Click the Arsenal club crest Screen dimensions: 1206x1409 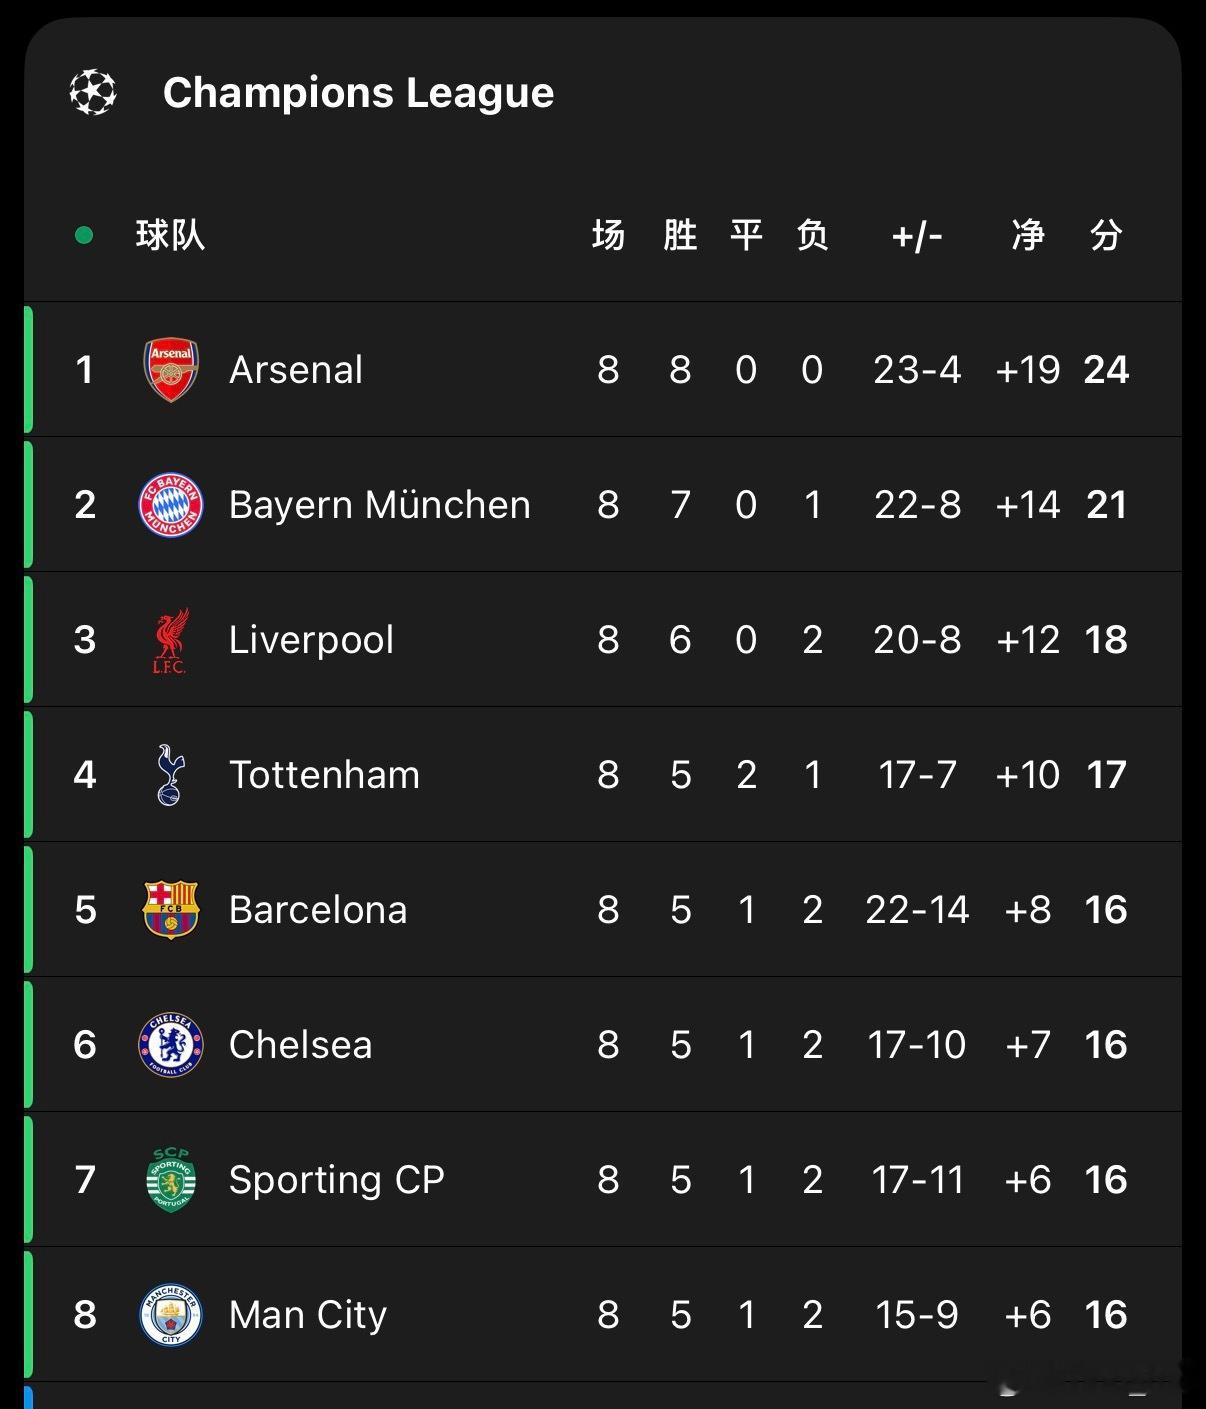(171, 369)
